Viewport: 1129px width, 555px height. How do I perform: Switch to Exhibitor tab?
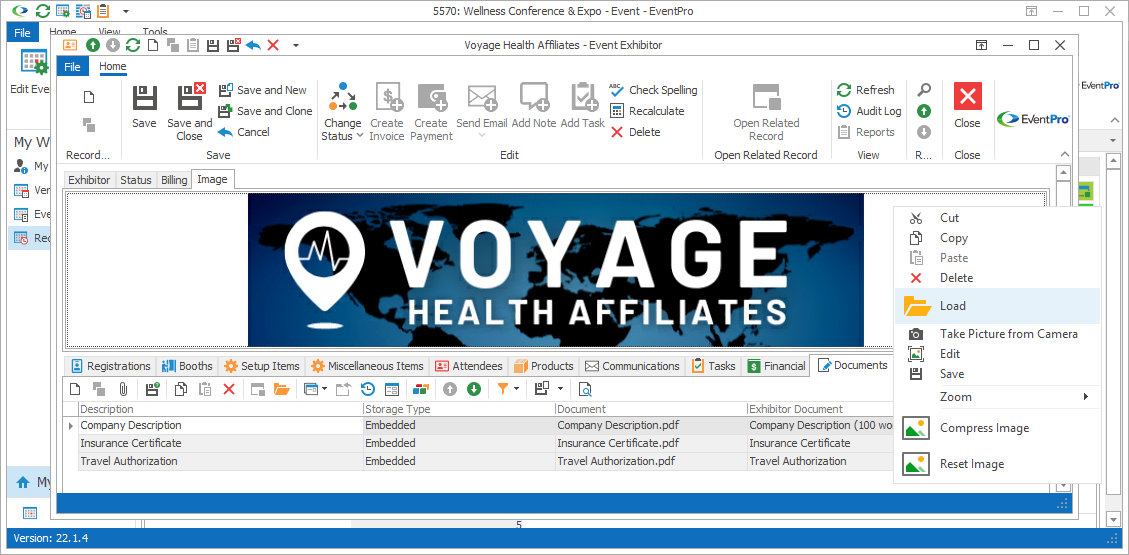pyautogui.click(x=89, y=180)
